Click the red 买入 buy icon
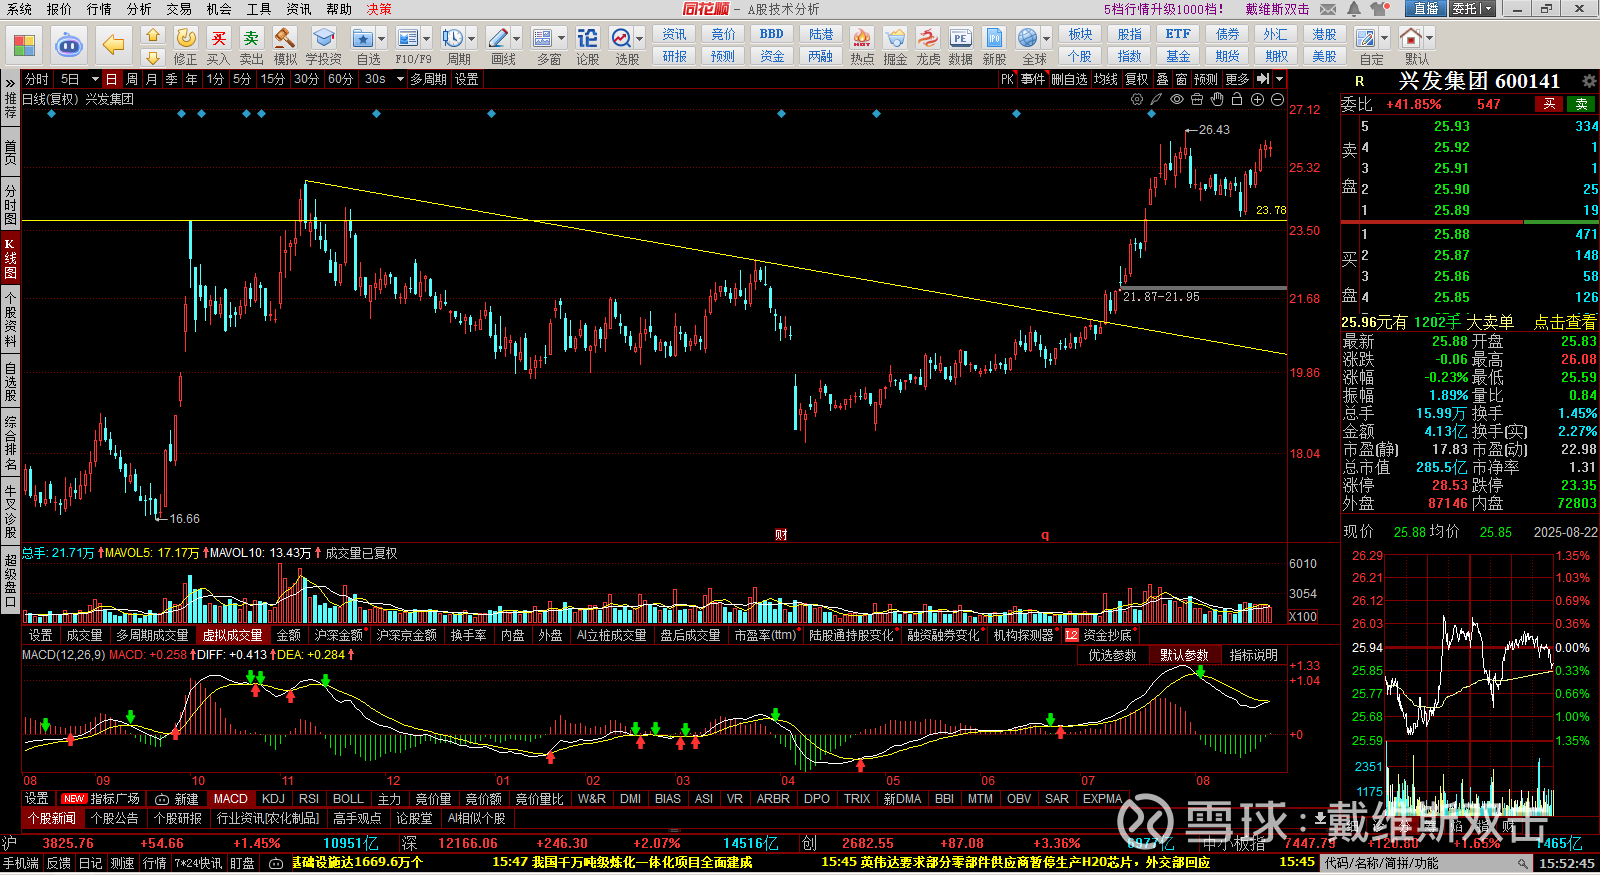This screenshot has height=875, width=1600. pos(218,38)
